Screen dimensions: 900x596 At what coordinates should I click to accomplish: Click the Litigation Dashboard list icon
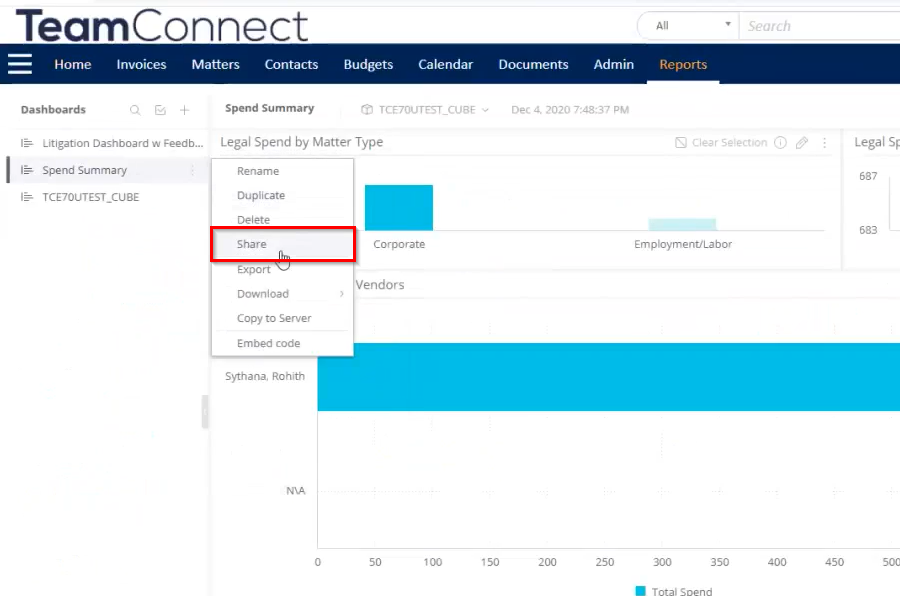click(x=26, y=143)
